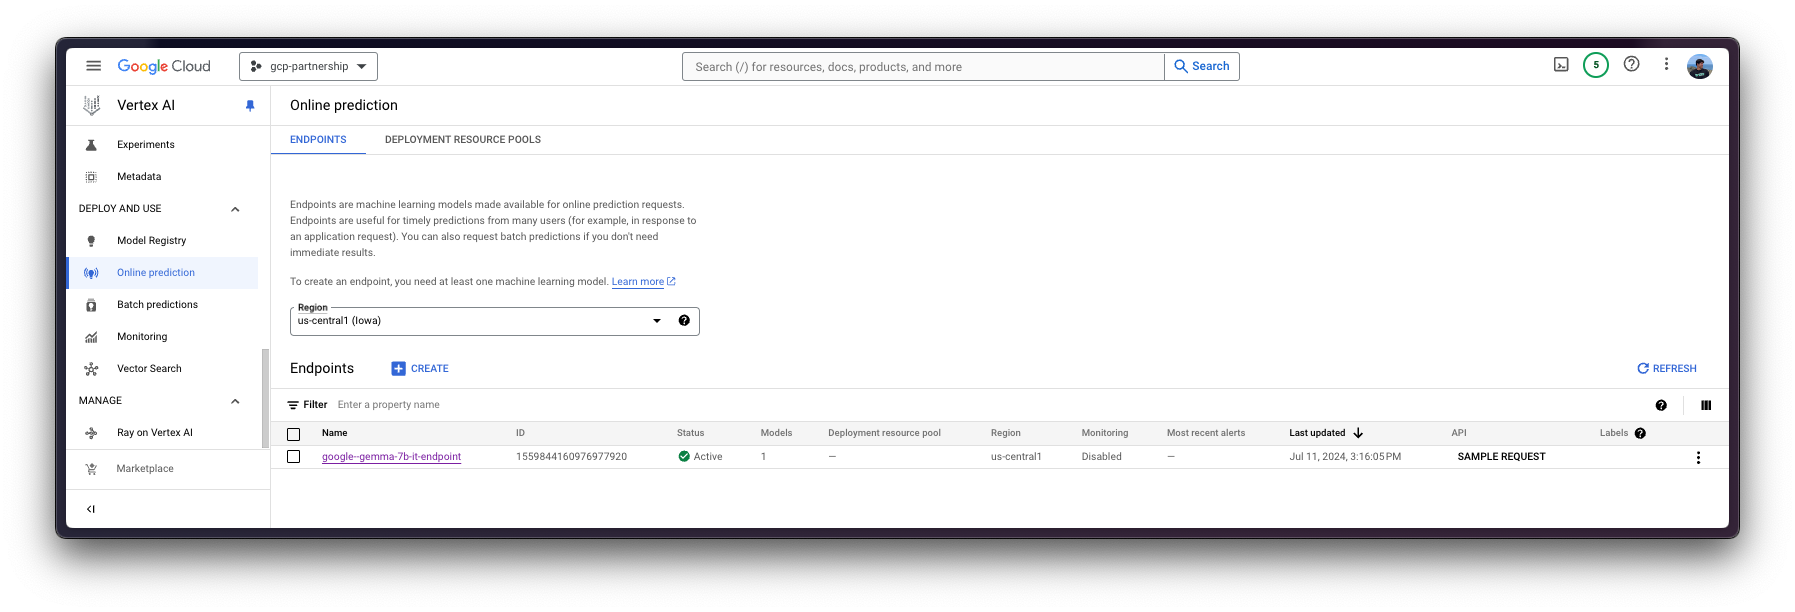Open Metadata in the sidebar

(x=139, y=177)
